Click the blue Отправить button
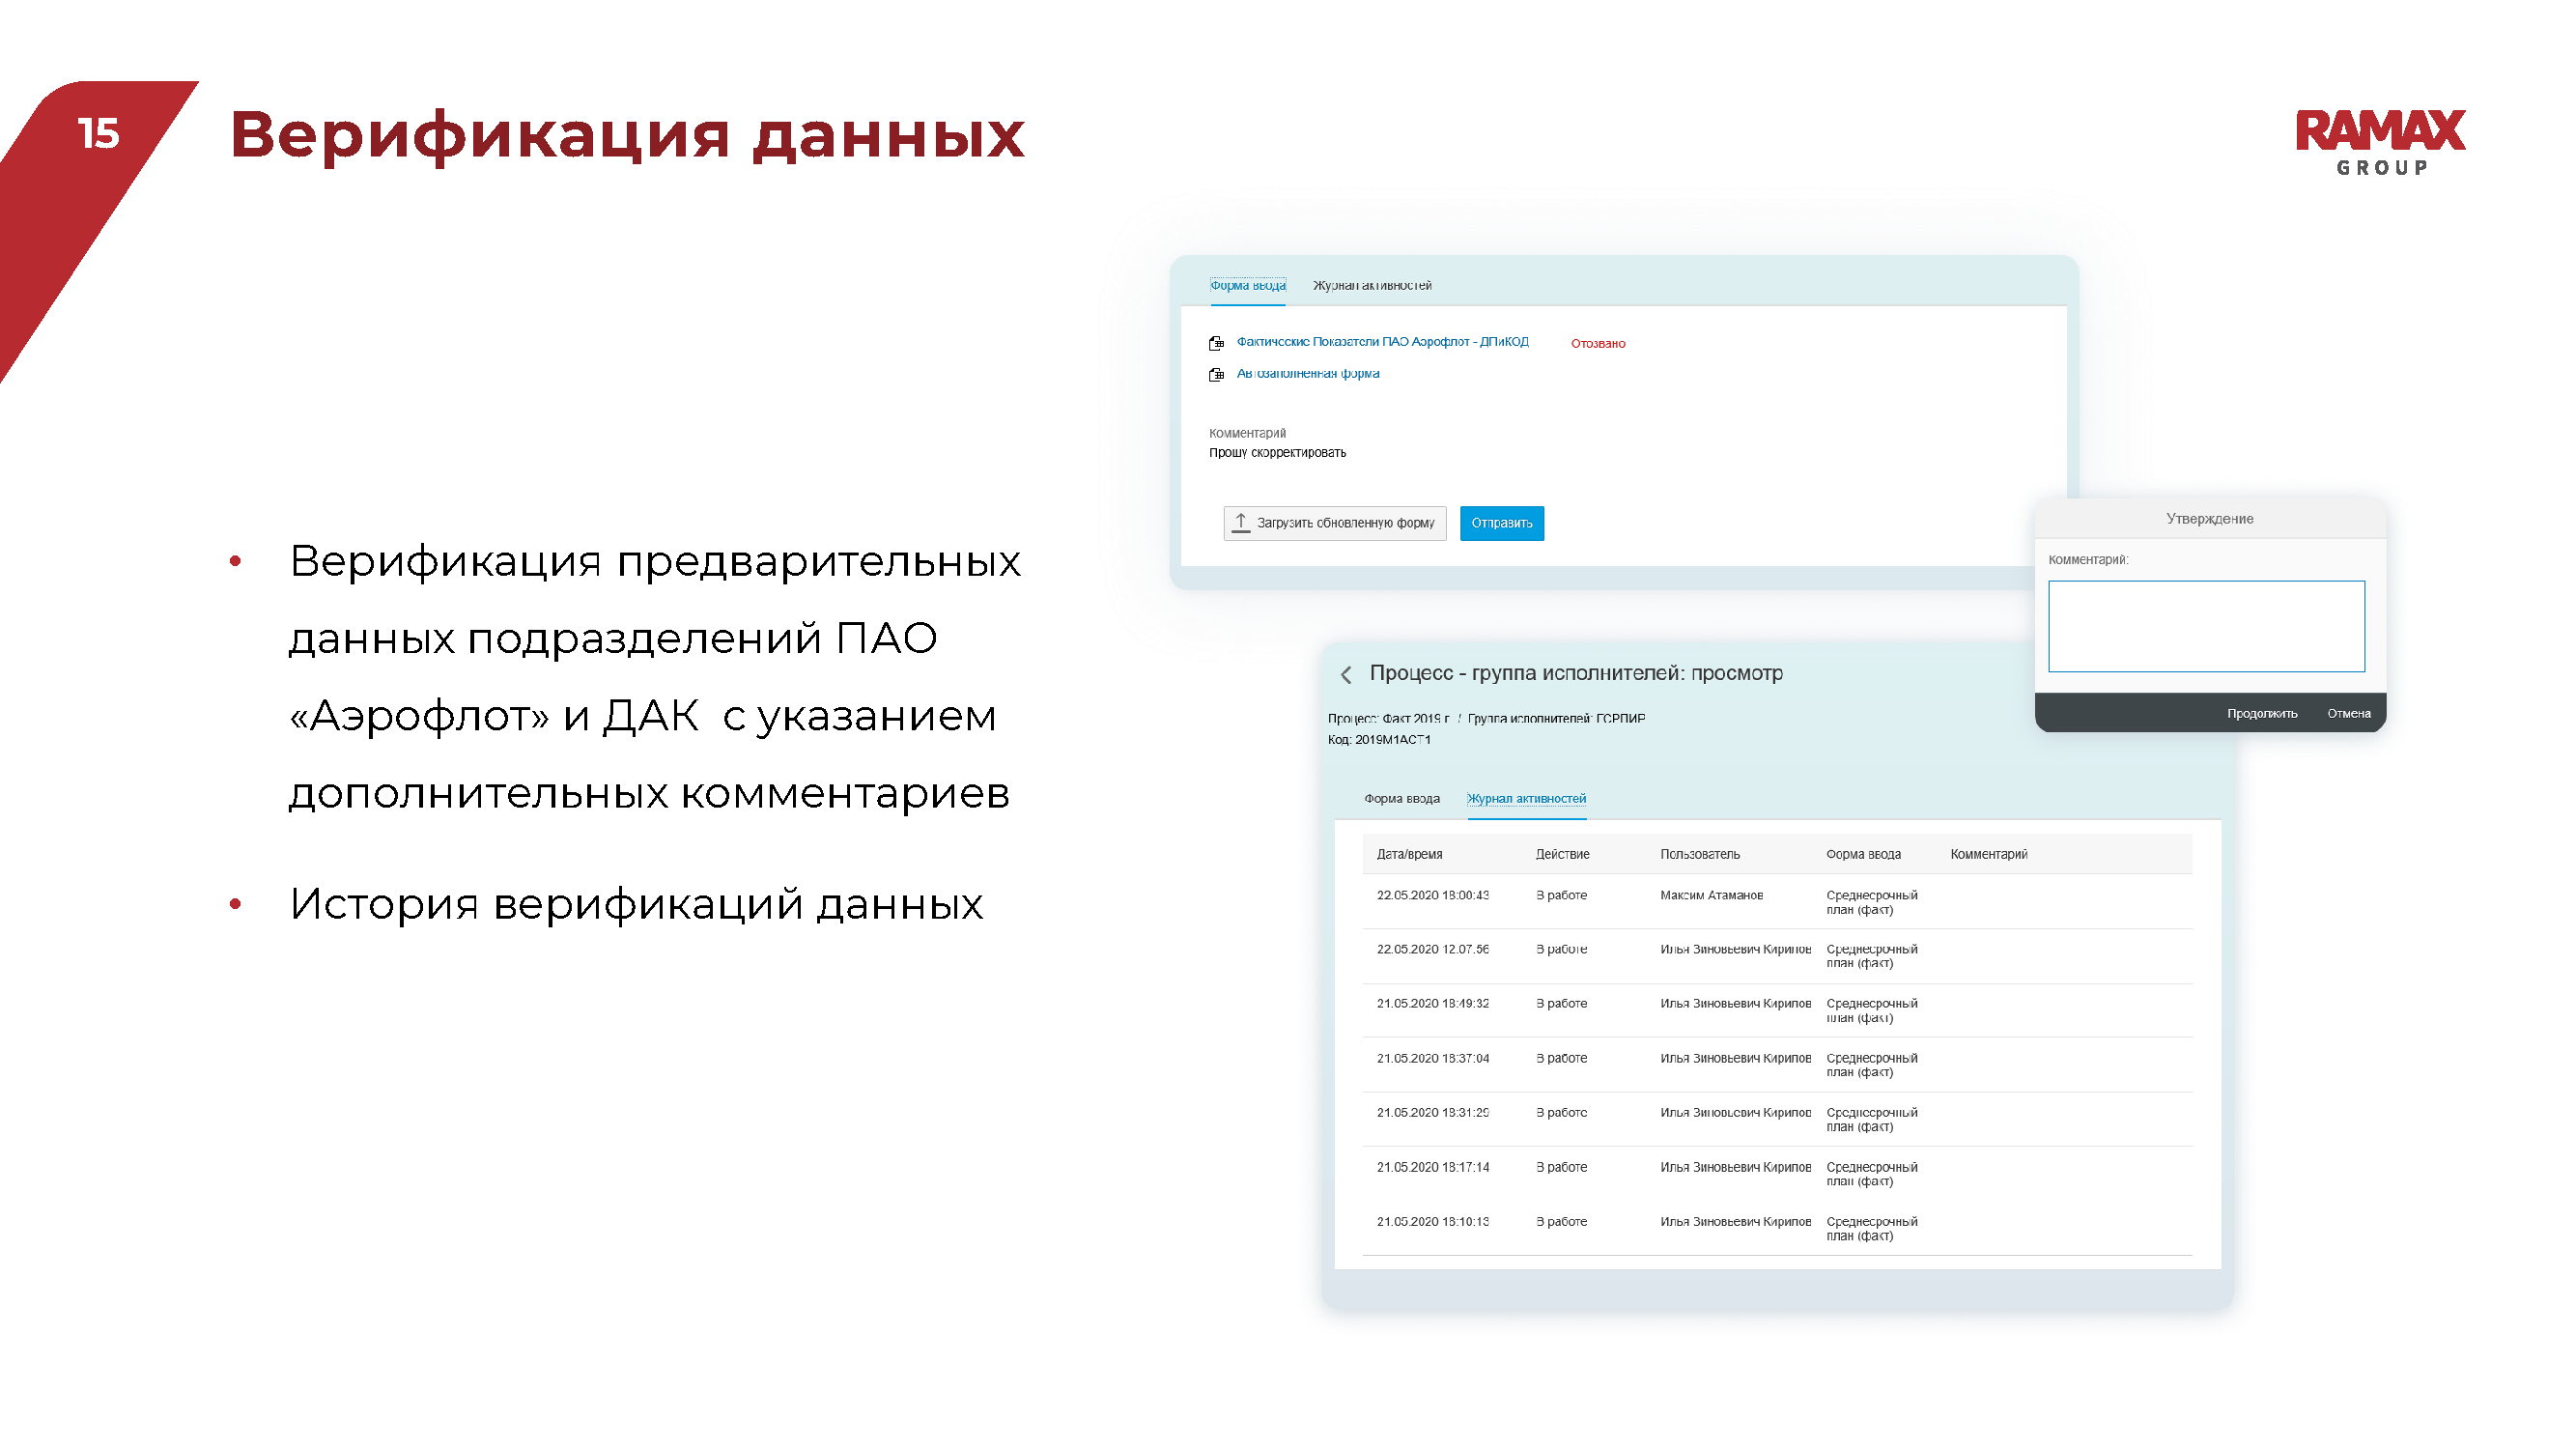This screenshot has height=1449, width=2576. tap(1502, 523)
